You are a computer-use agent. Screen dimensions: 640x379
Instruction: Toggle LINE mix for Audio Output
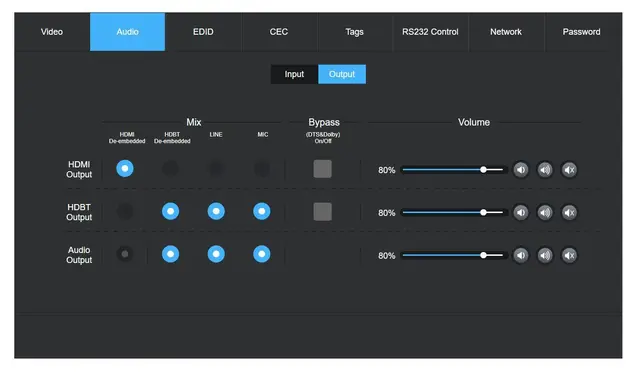216,254
